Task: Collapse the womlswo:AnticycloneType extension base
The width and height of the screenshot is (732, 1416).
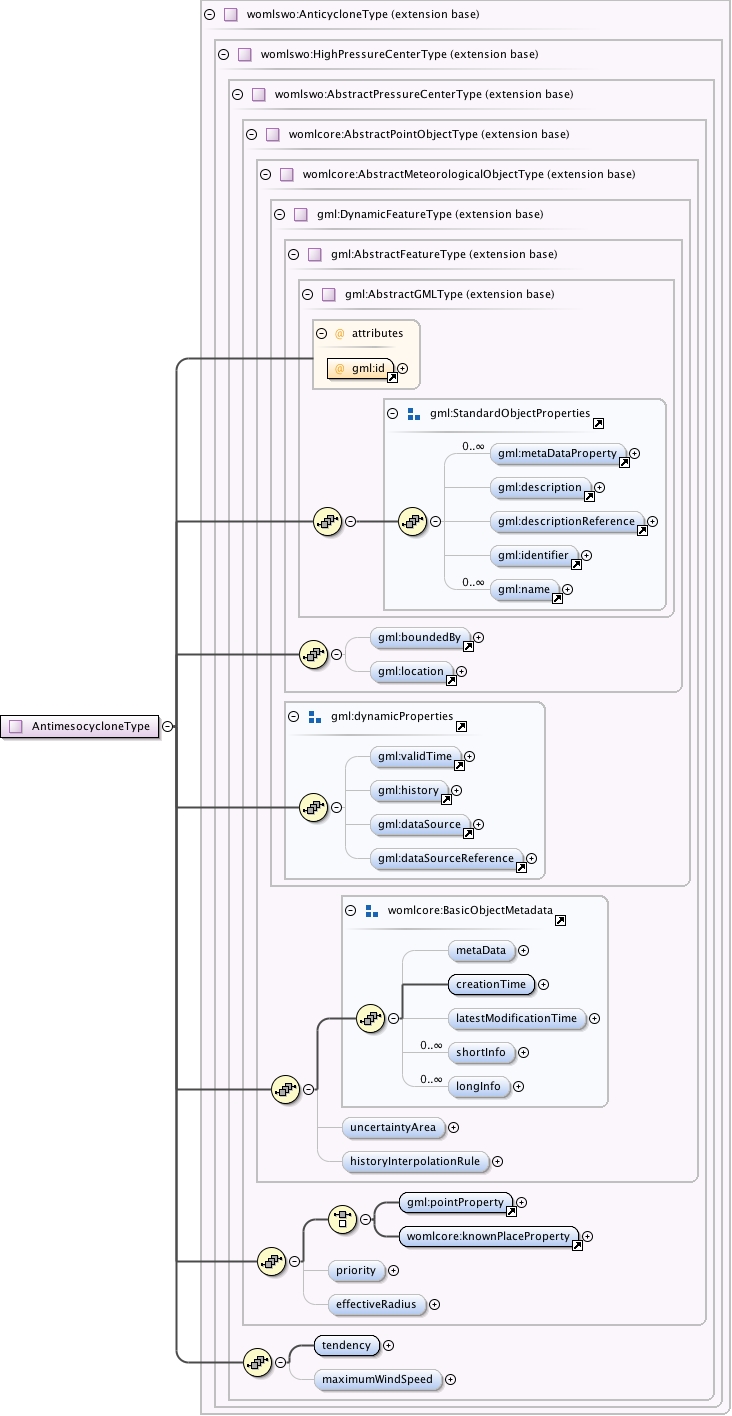Action: [x=209, y=15]
